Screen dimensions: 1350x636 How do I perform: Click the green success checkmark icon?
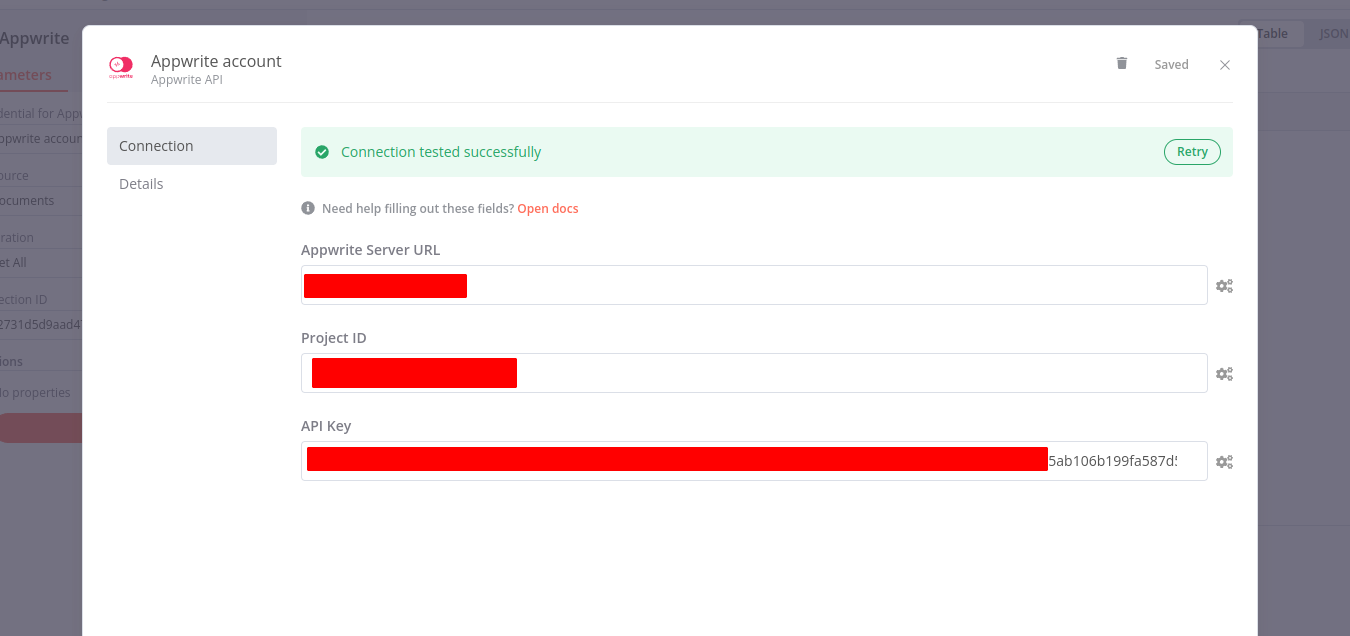[x=322, y=152]
